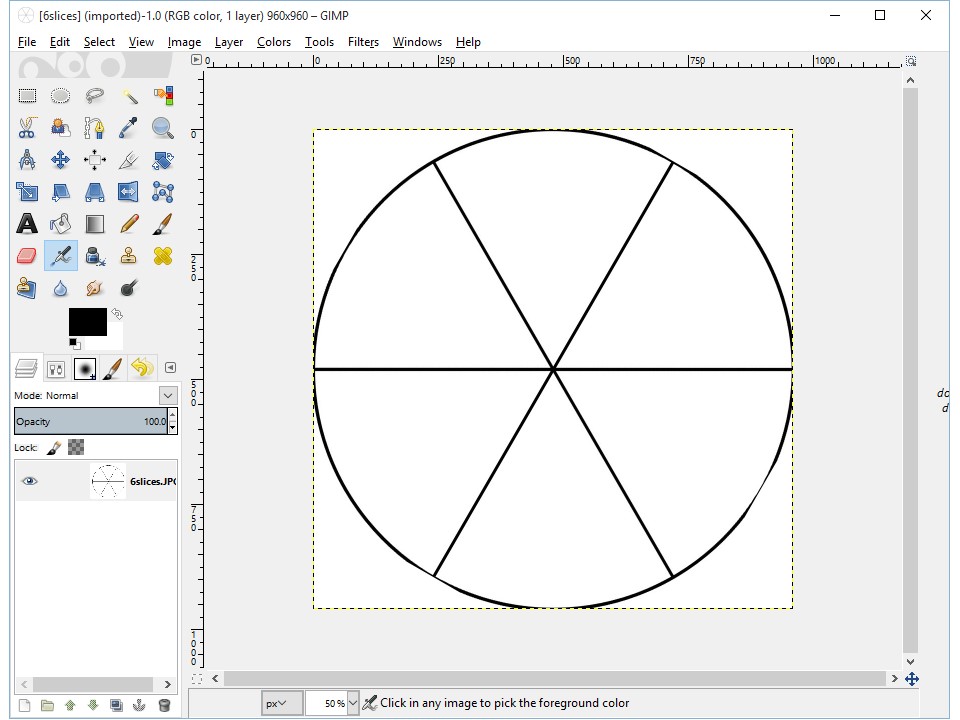Image resolution: width=960 pixels, height=720 pixels.
Task: Select the Smudge tool
Action: tap(94, 288)
